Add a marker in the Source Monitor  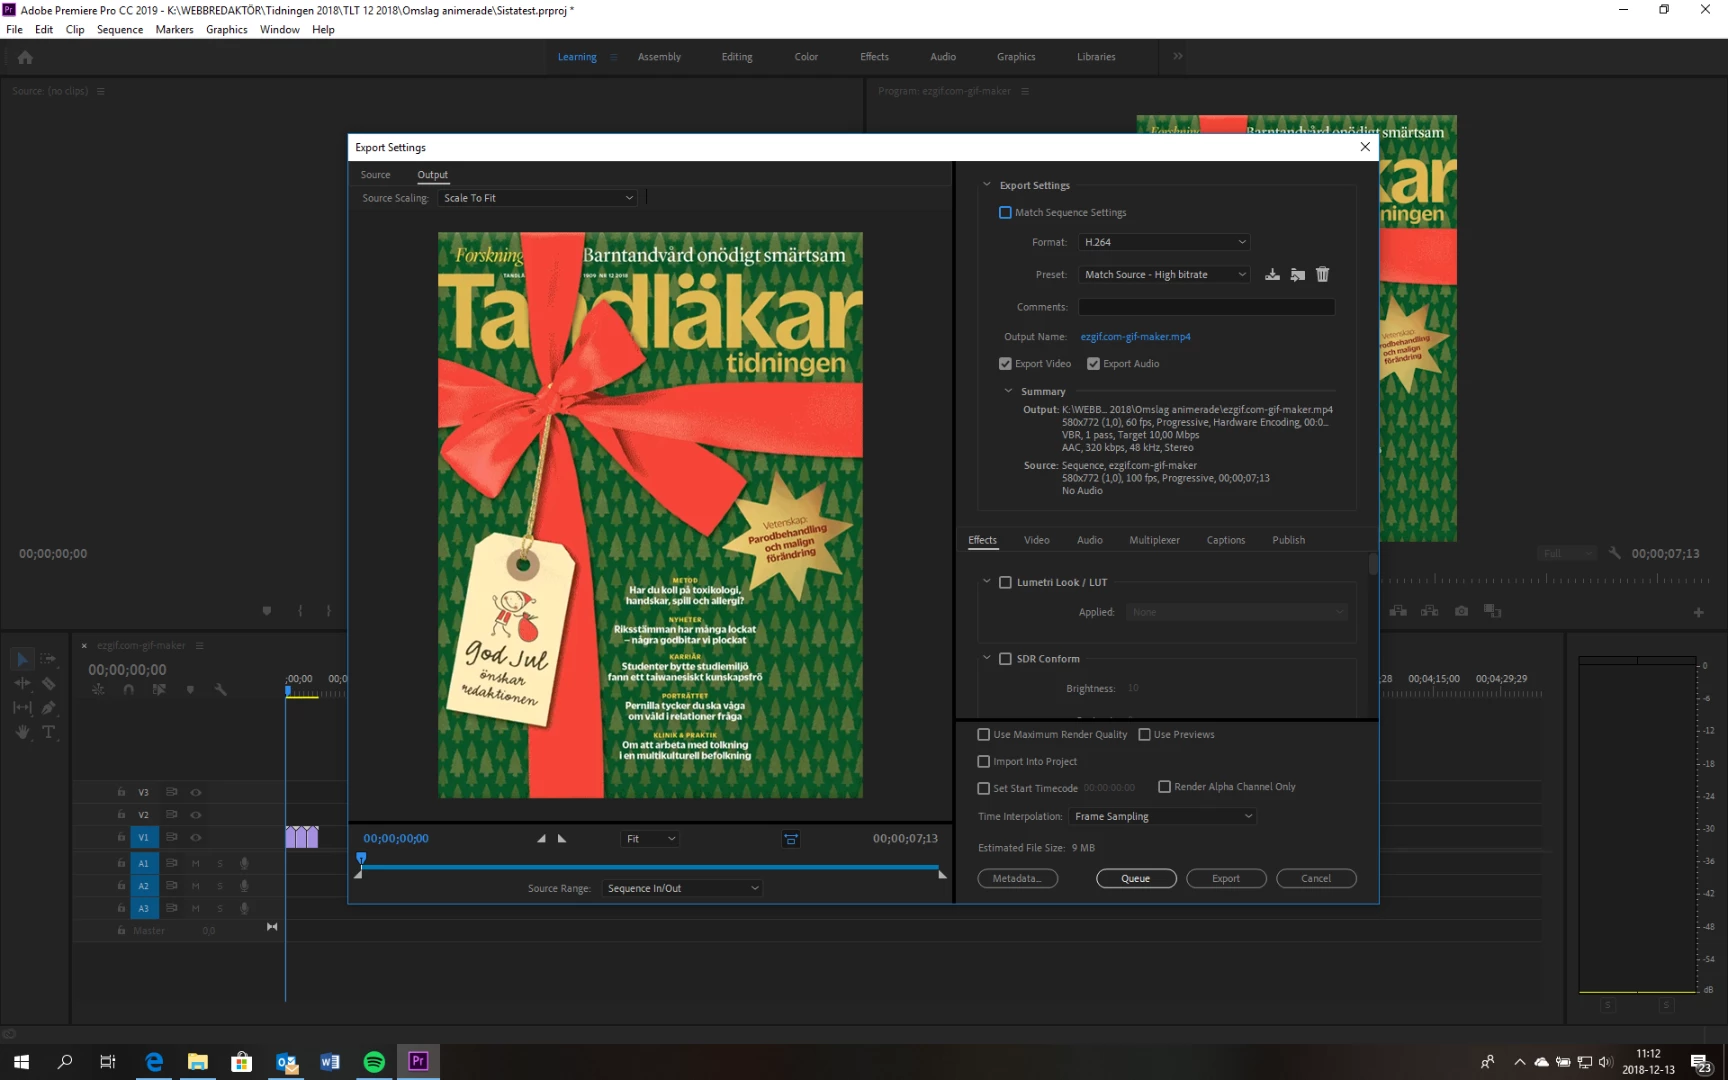266,610
